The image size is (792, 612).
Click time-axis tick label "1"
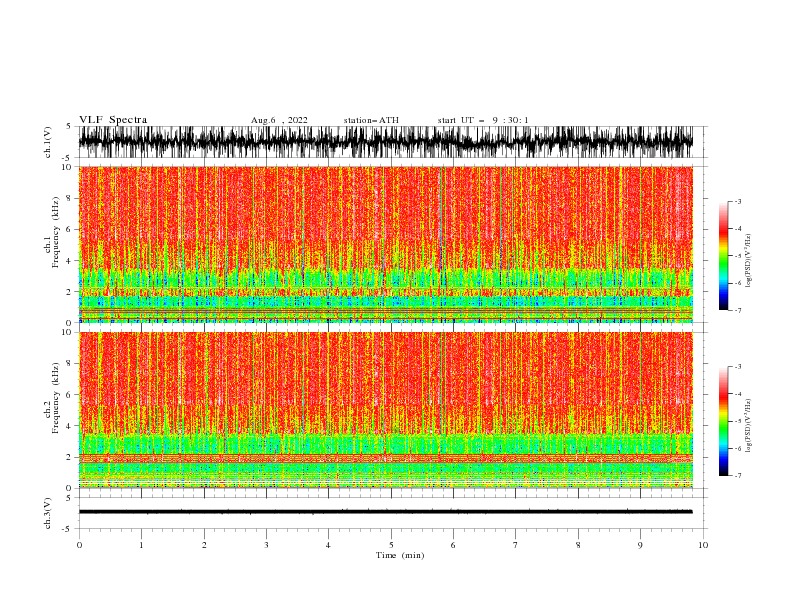pyautogui.click(x=141, y=545)
